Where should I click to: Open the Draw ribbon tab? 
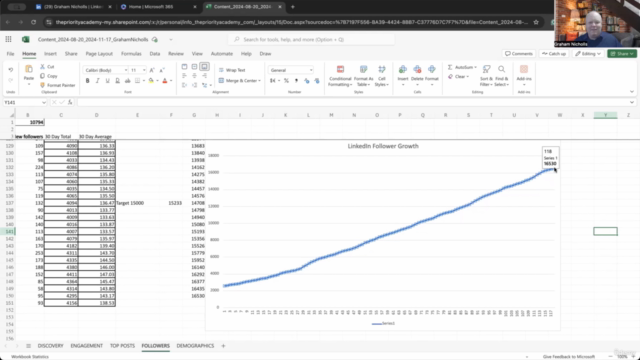pyautogui.click(x=265, y=53)
